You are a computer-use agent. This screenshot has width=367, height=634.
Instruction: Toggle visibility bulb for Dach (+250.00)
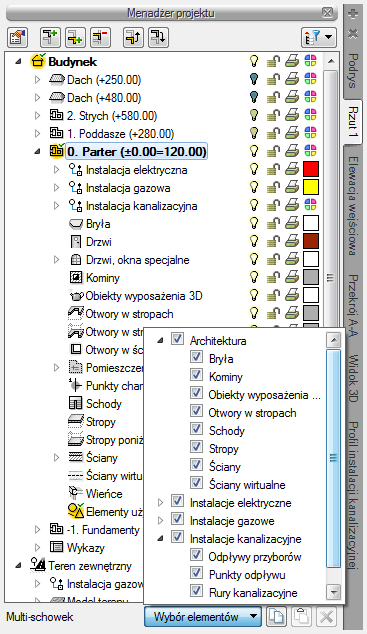click(253, 79)
